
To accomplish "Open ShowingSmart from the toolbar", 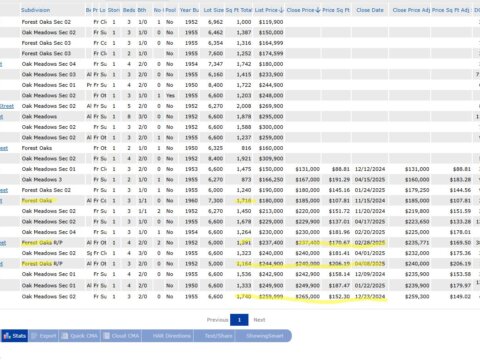I will tap(263, 336).
